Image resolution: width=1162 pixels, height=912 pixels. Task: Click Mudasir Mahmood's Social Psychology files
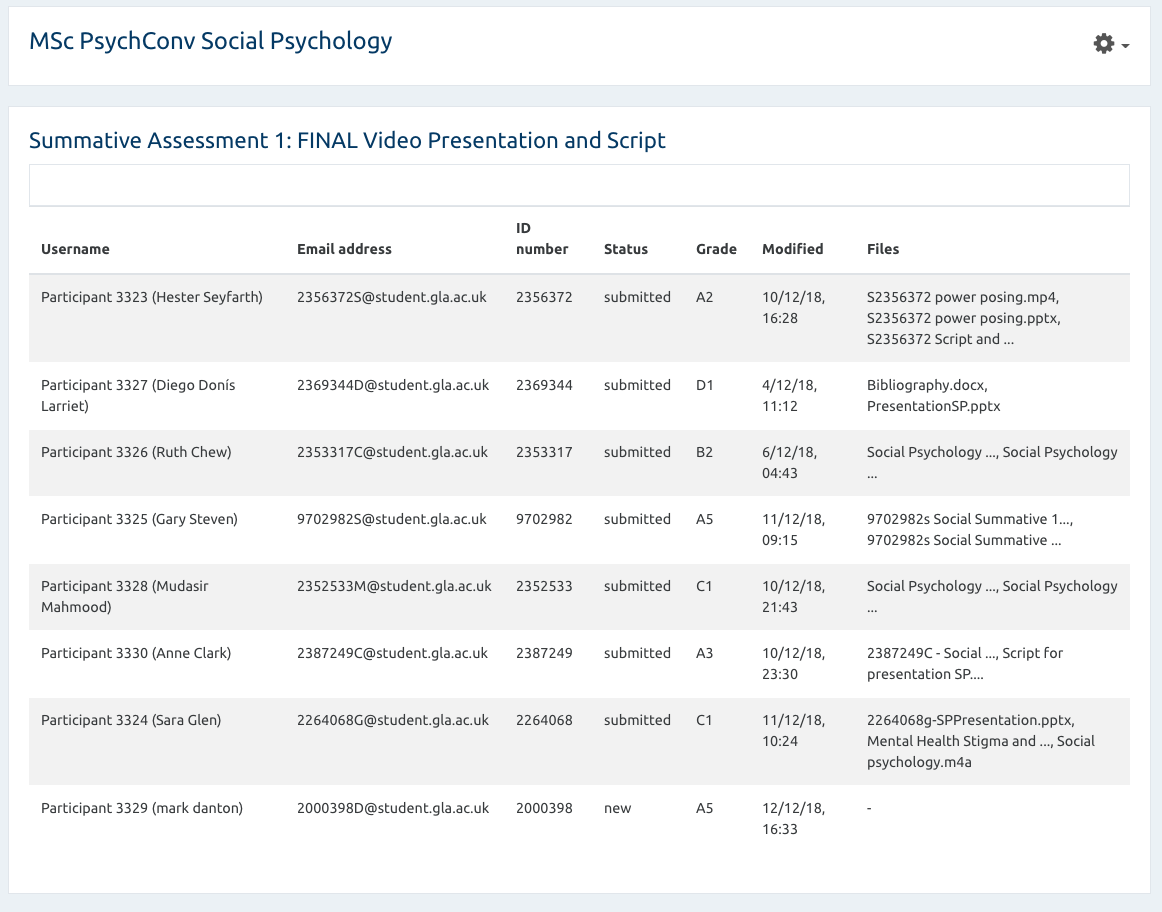[x=992, y=596]
